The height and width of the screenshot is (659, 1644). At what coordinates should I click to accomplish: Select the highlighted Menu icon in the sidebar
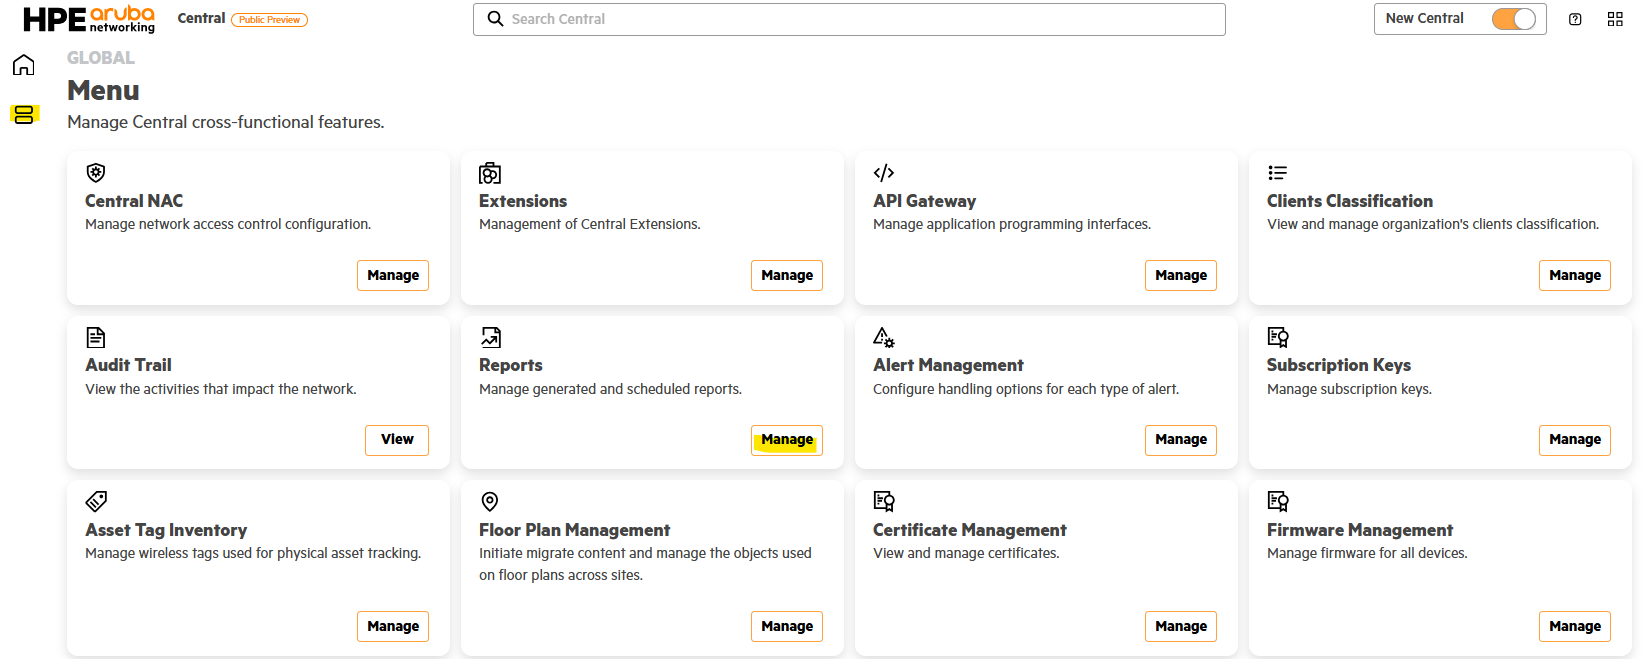[24, 114]
